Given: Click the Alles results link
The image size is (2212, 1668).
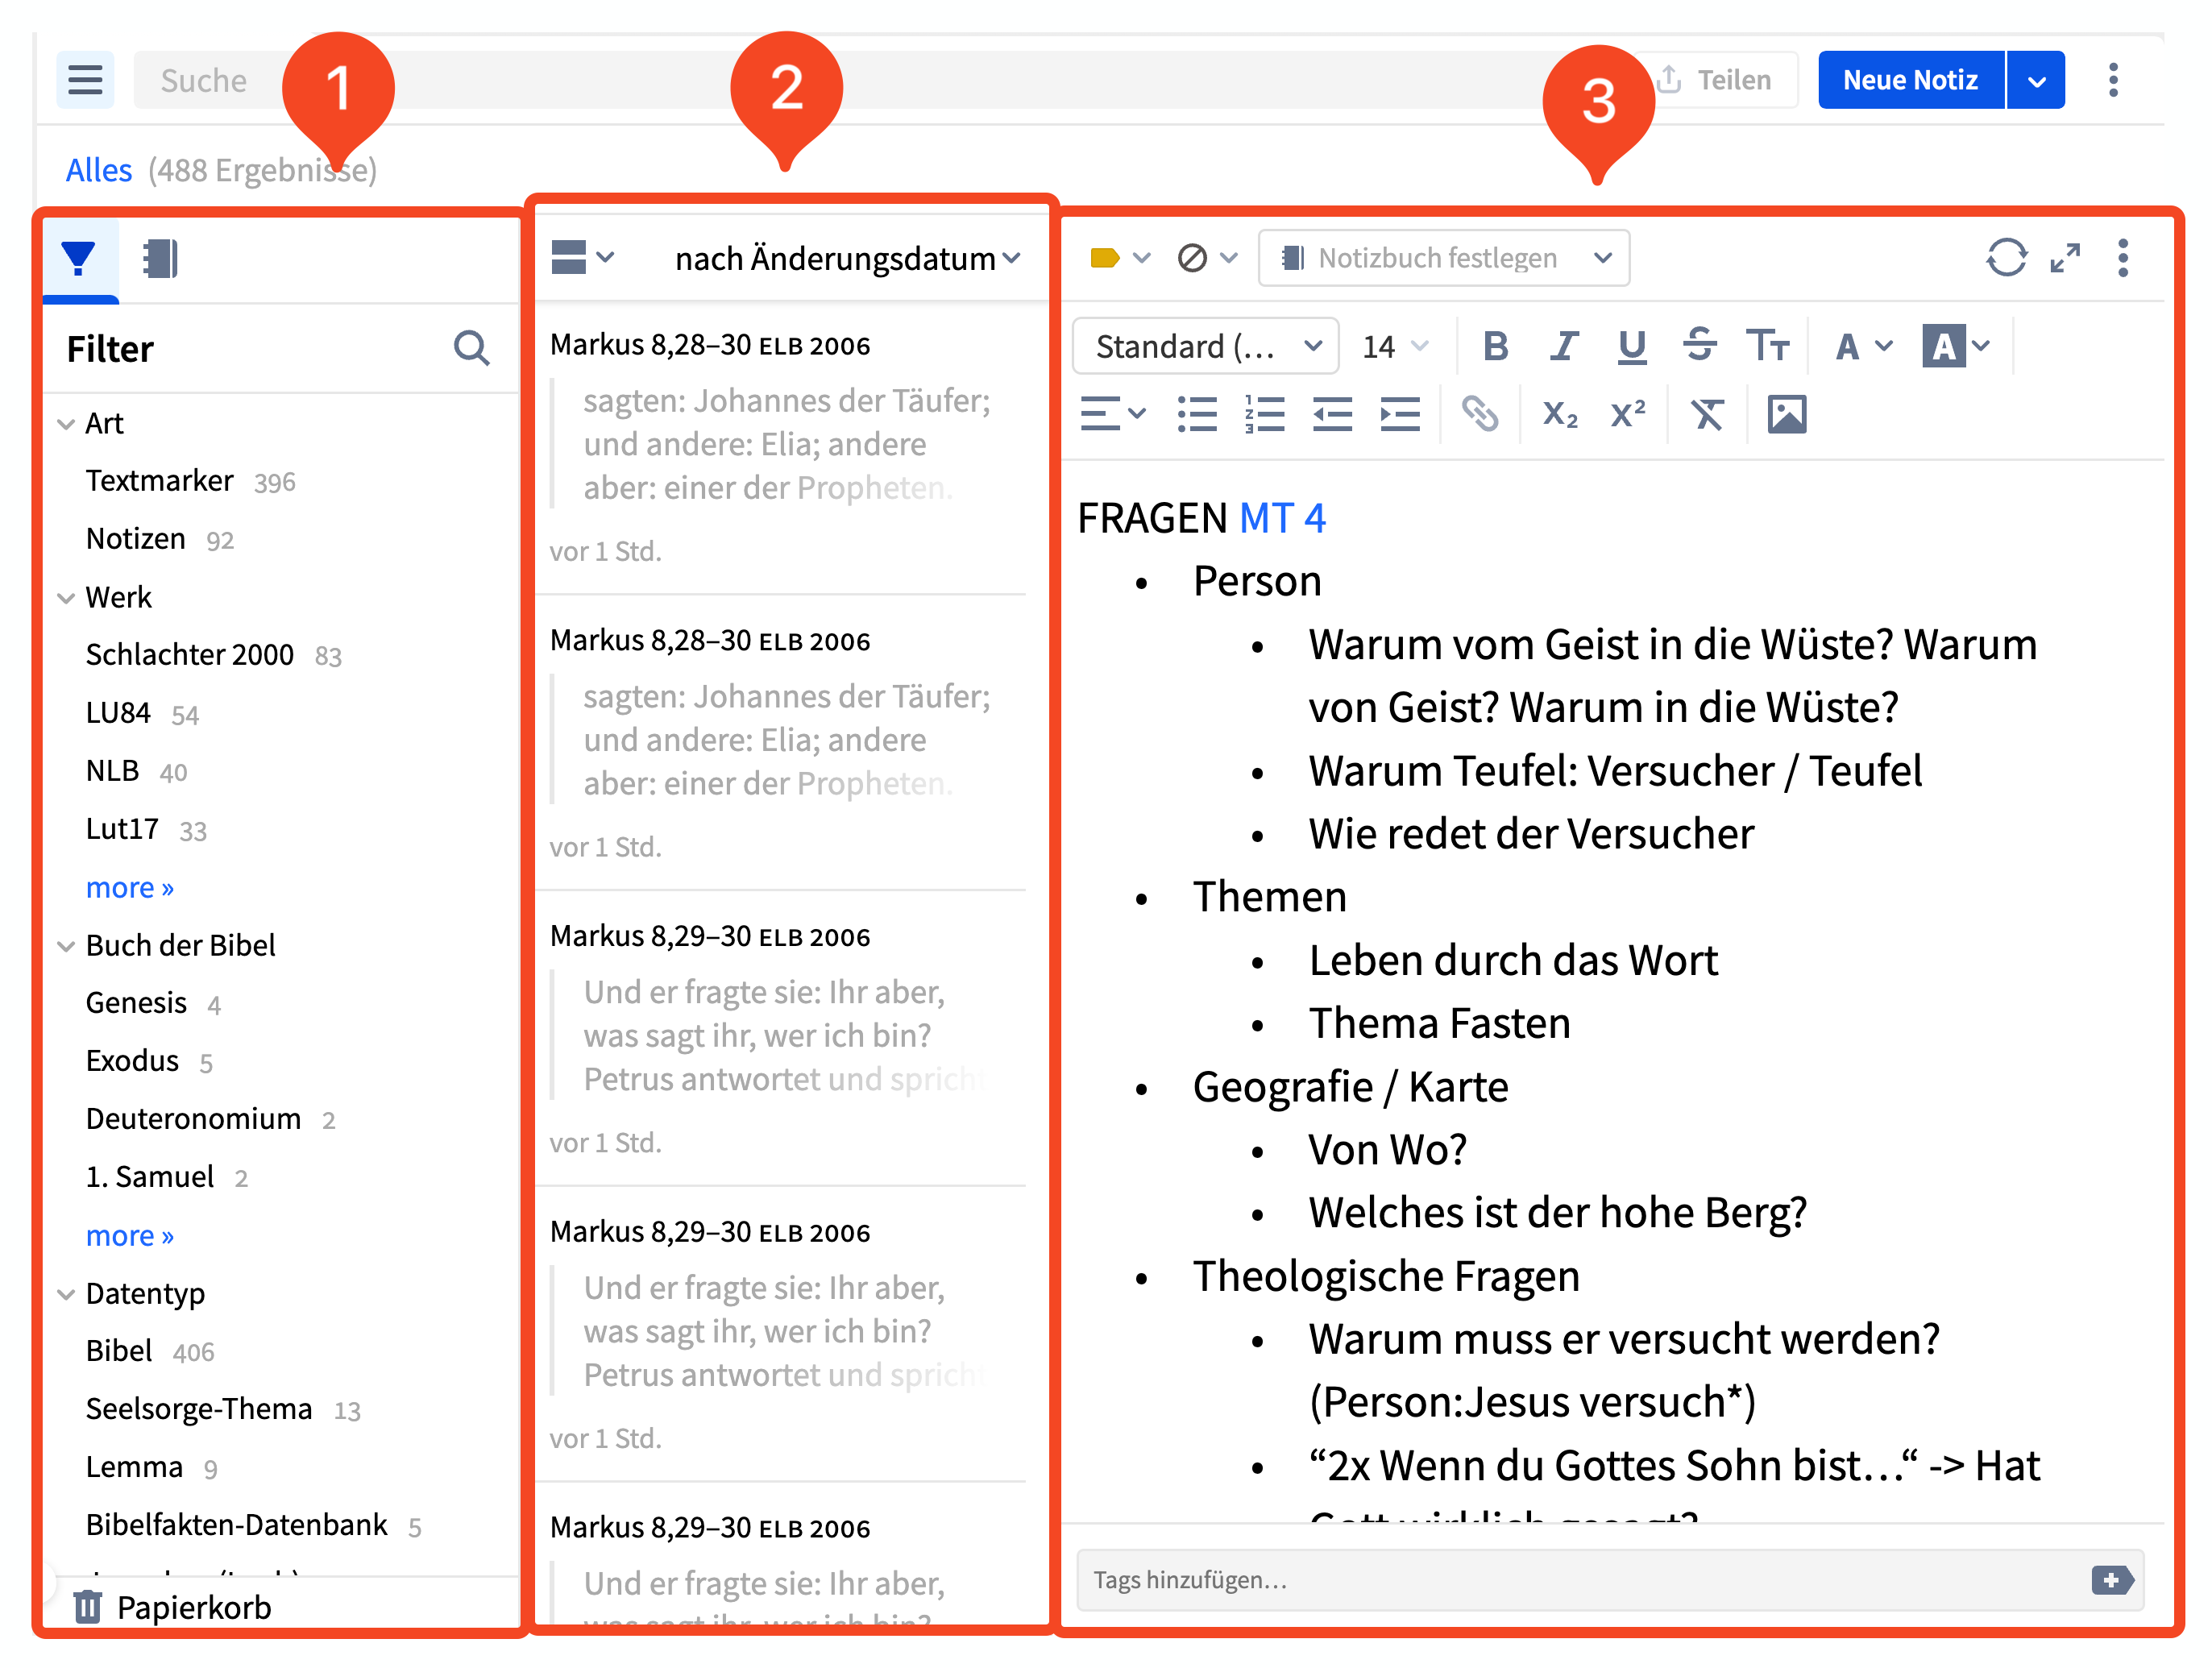Looking at the screenshot, I should point(98,170).
